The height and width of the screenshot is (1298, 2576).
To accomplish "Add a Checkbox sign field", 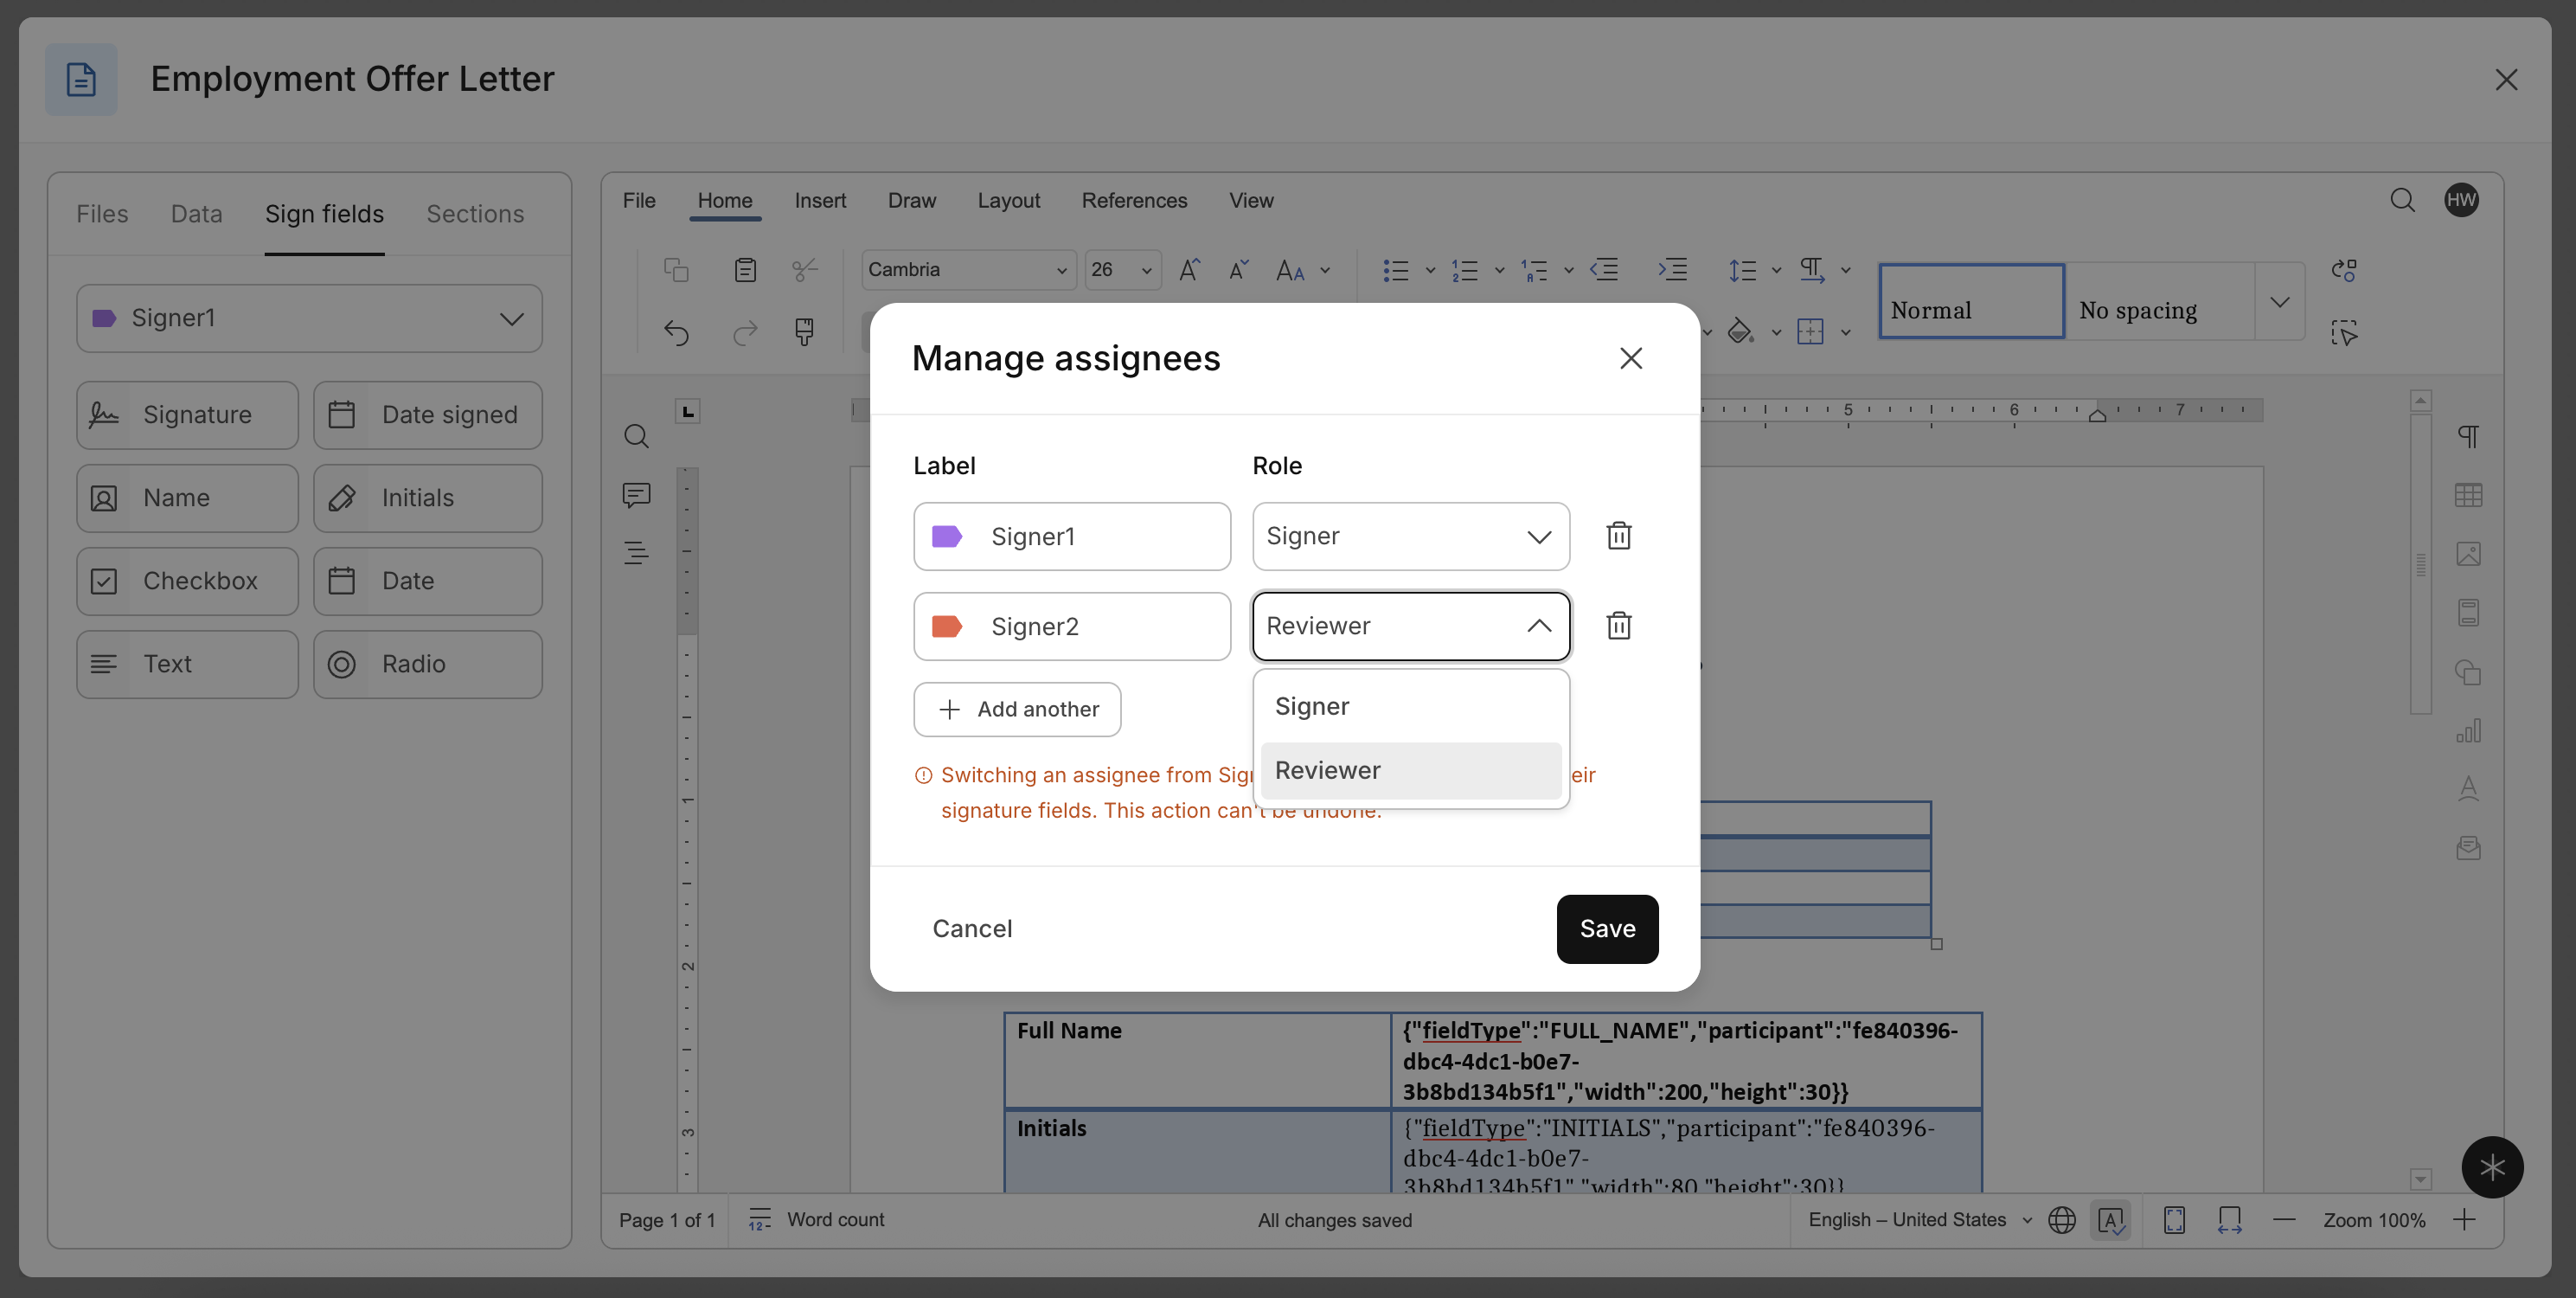I will coord(188,581).
